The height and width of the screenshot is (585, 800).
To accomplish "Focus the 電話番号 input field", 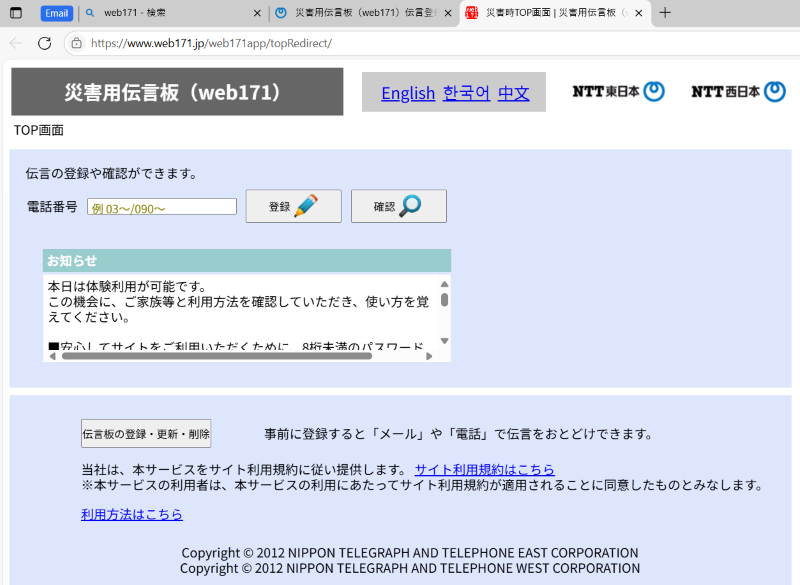I will (162, 207).
